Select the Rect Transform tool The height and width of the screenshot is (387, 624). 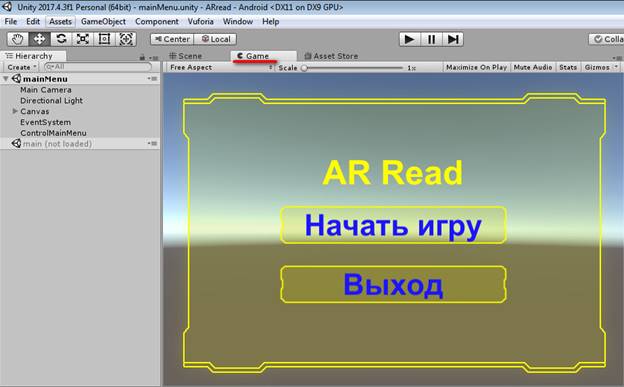pos(104,39)
